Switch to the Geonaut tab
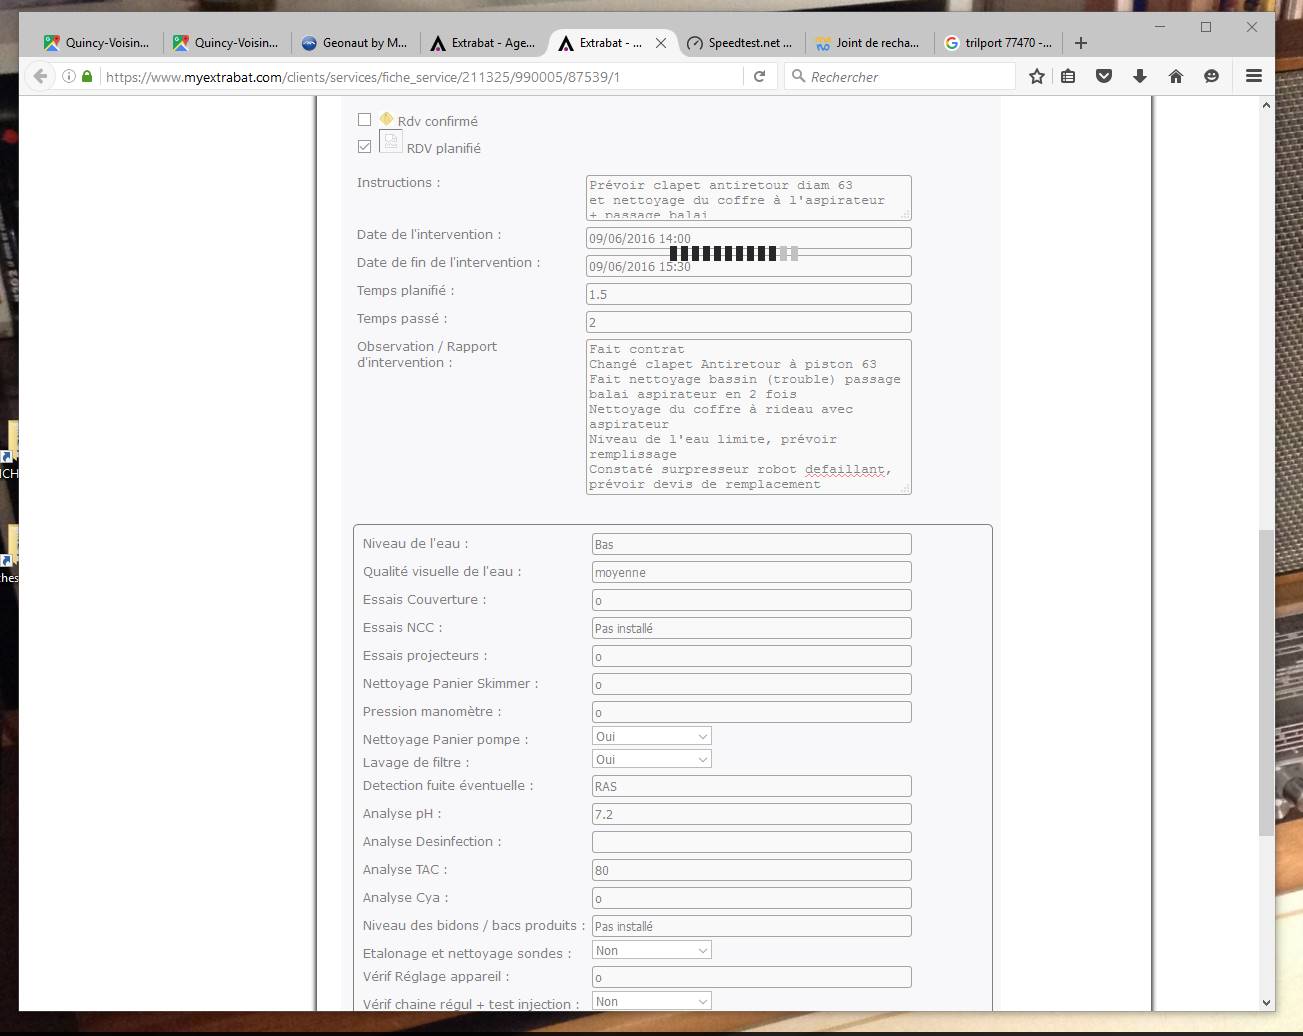 tap(355, 43)
